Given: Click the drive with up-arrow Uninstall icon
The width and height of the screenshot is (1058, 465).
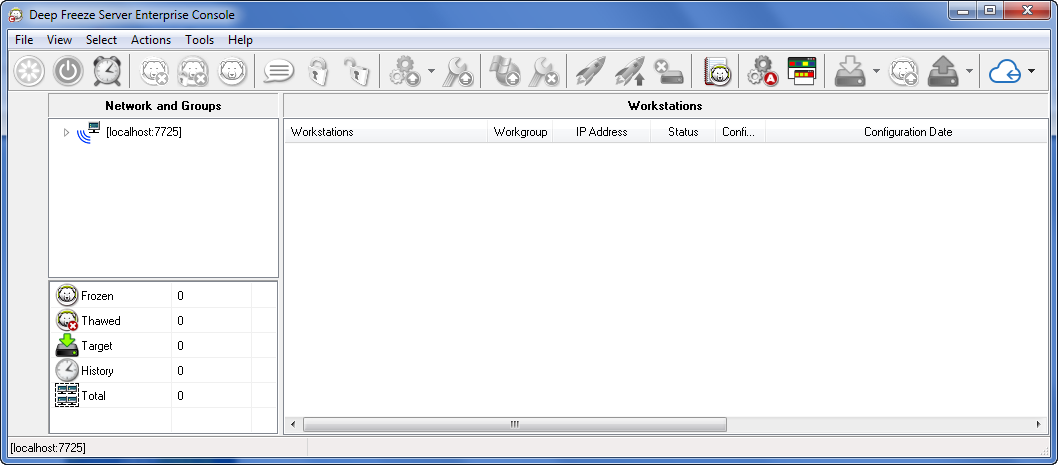Looking at the screenshot, I should tap(943, 70).
